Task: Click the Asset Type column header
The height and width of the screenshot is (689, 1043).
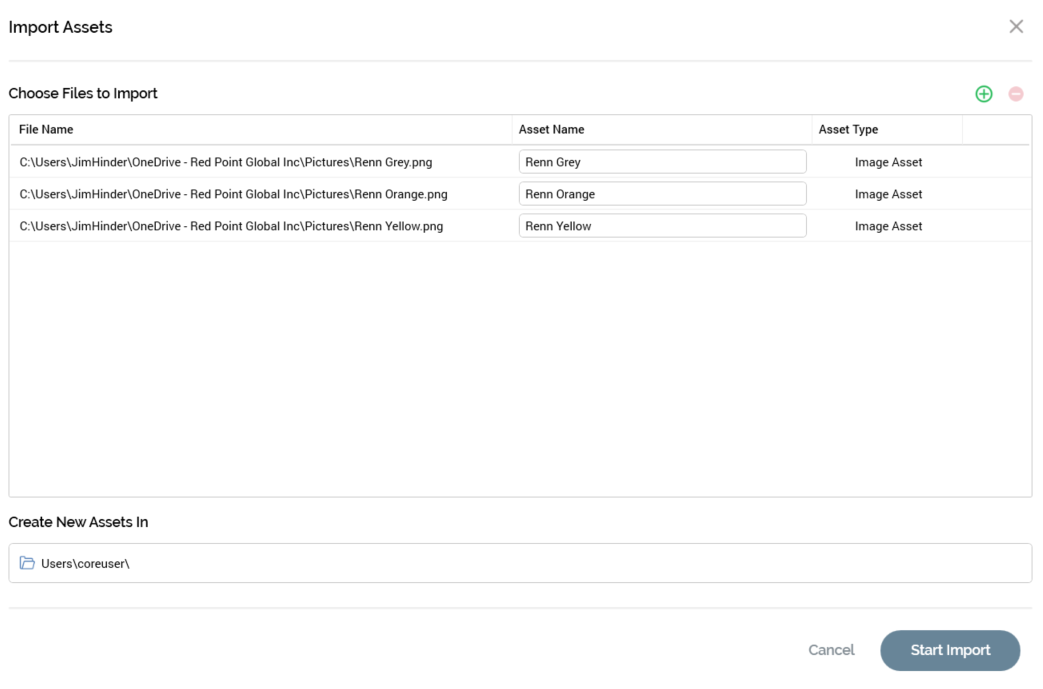Action: tap(848, 129)
